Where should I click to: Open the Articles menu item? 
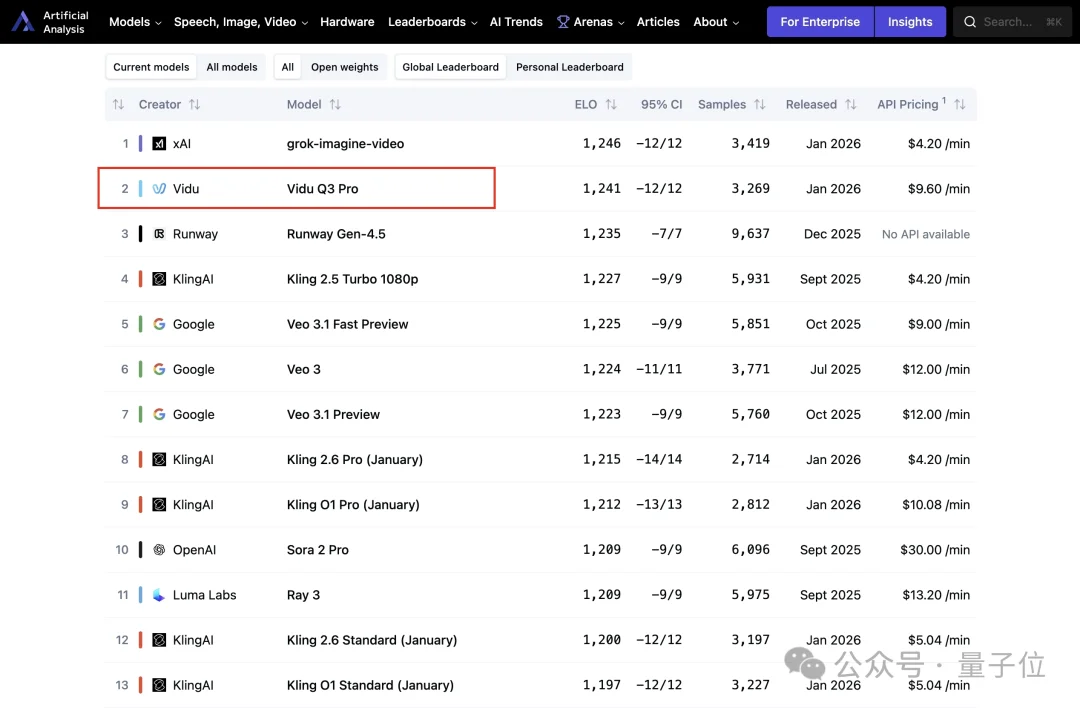tap(658, 22)
